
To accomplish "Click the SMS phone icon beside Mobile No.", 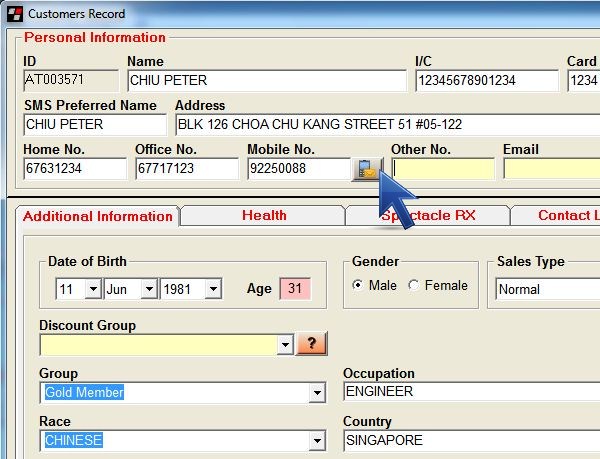I will pos(367,169).
